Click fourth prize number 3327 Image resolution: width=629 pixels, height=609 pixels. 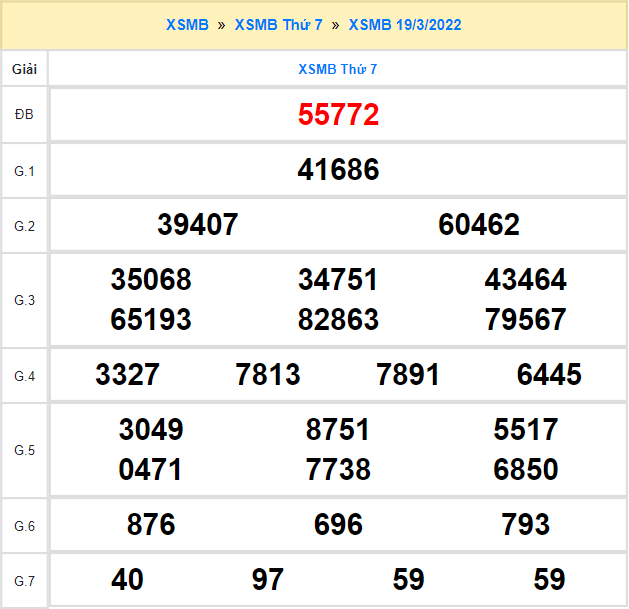click(128, 375)
